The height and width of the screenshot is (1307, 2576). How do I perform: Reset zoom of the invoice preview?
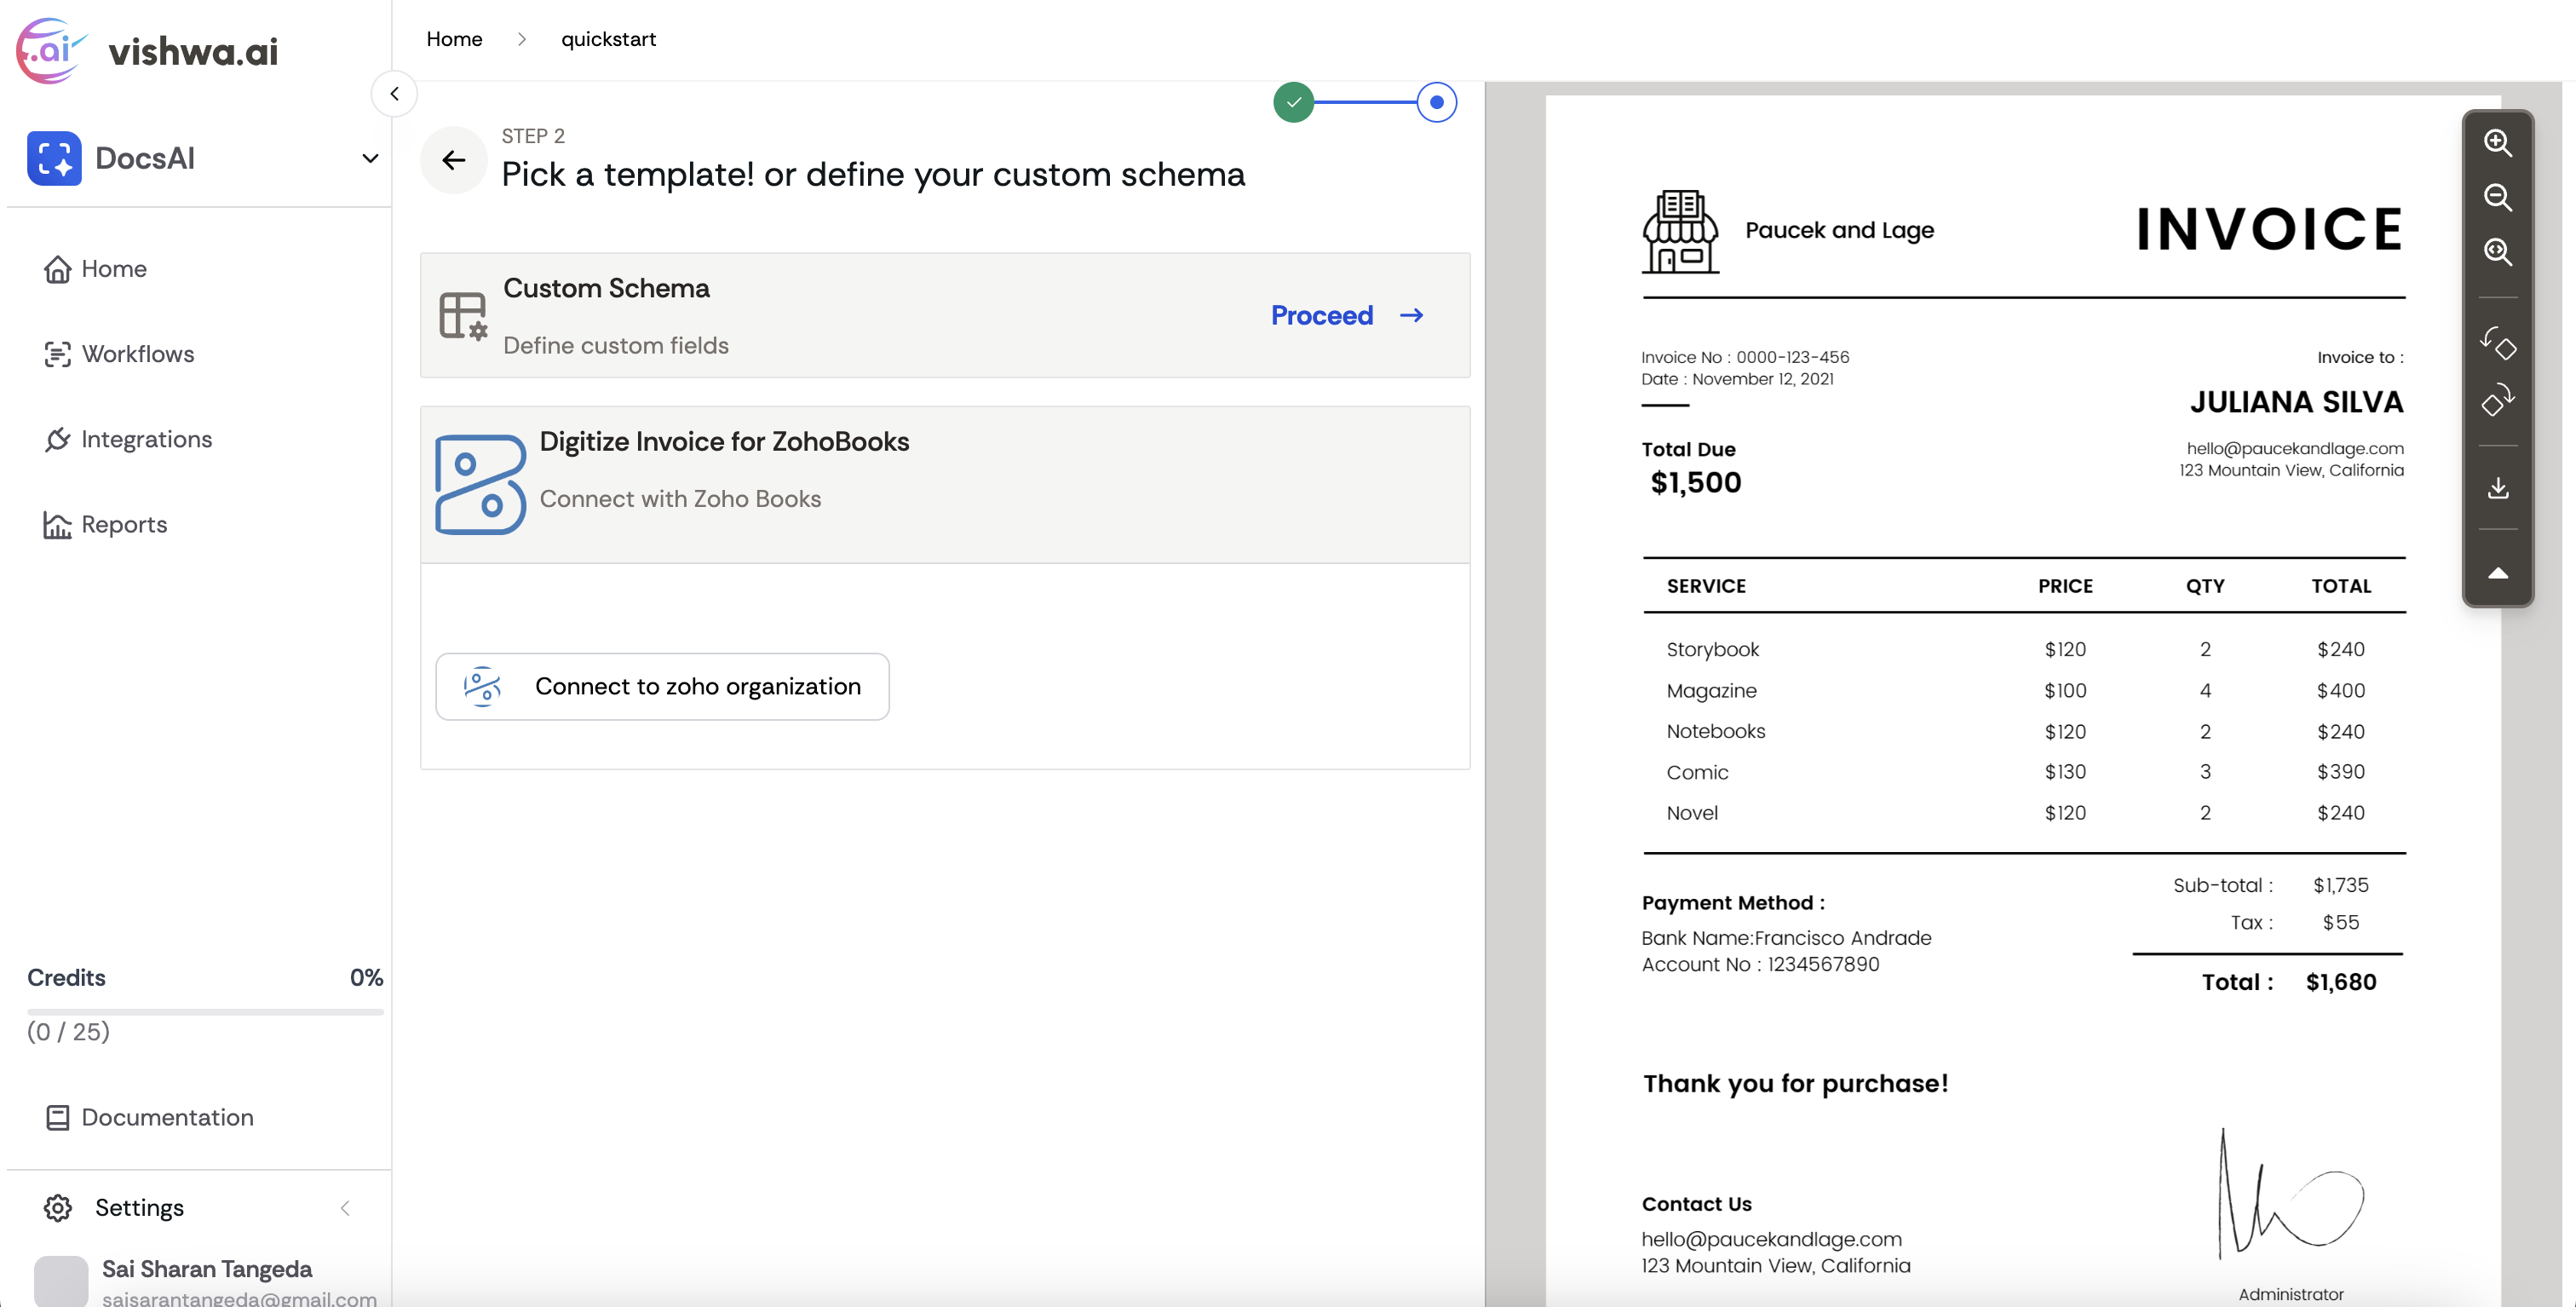click(2497, 251)
